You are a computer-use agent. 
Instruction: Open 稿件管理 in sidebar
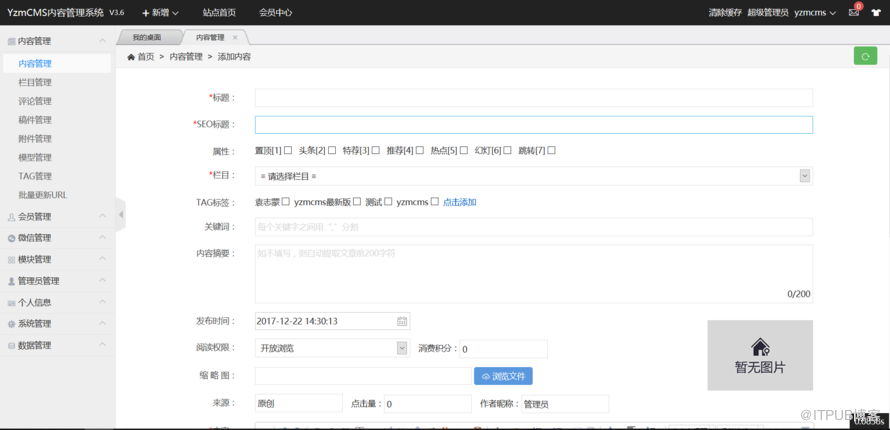(x=35, y=120)
